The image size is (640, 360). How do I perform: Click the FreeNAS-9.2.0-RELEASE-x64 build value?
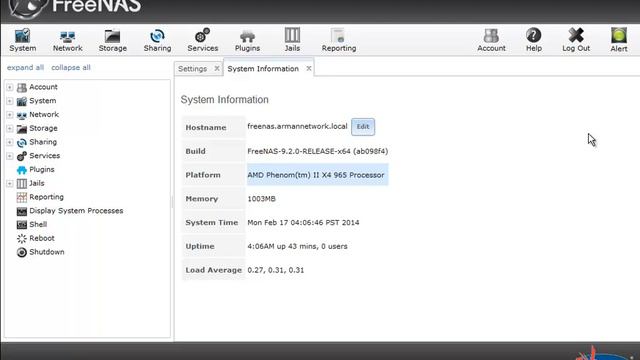click(x=318, y=151)
